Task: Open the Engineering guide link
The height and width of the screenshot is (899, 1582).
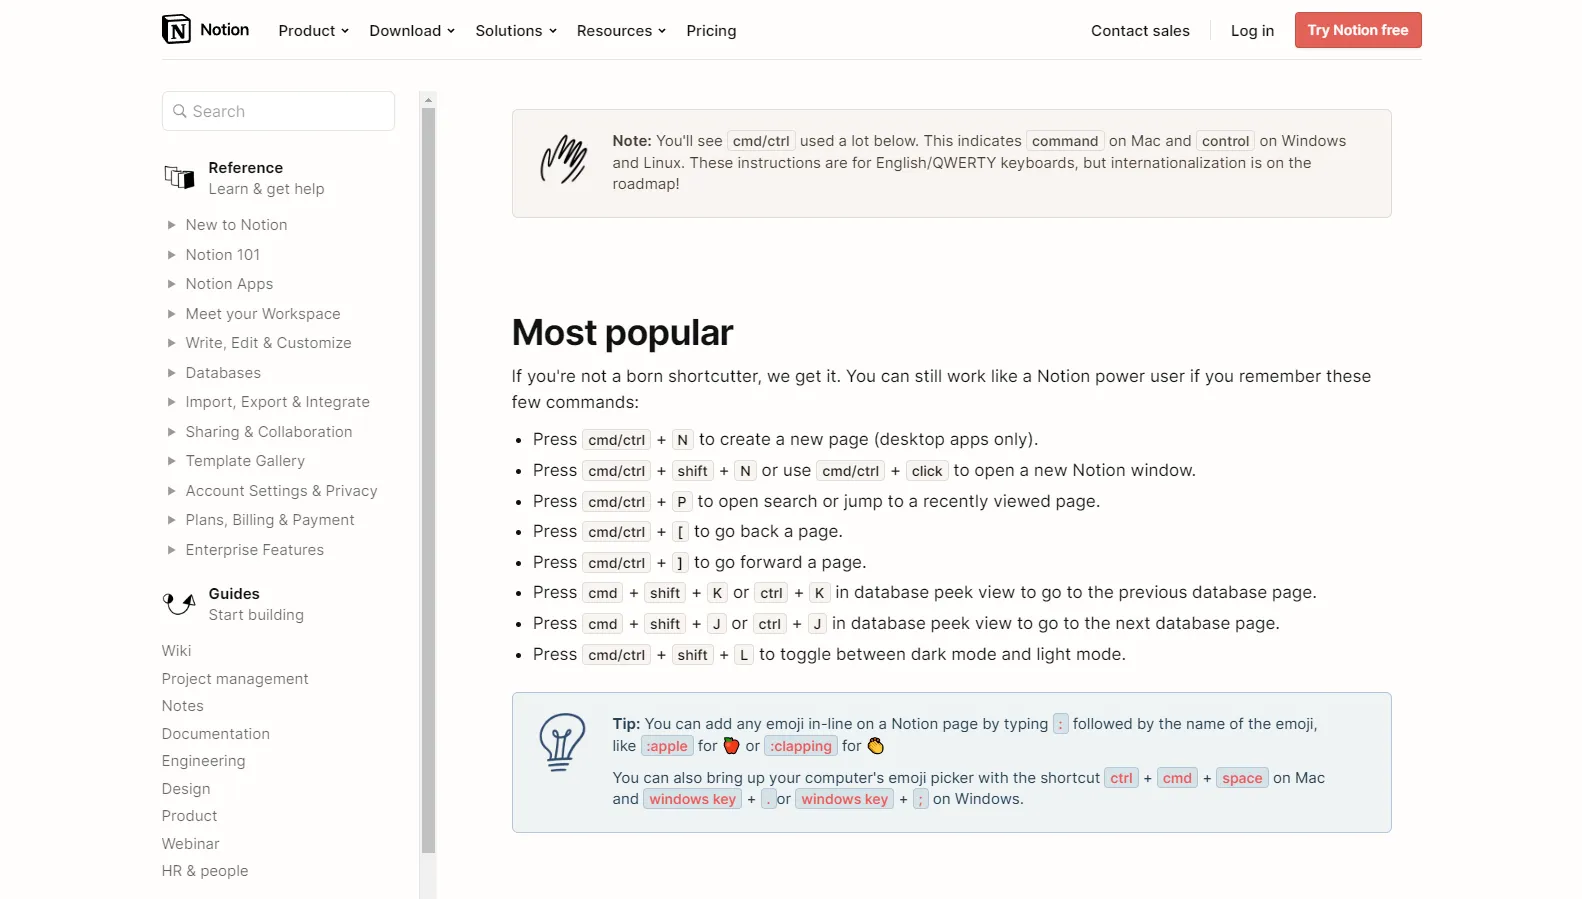Action: [203, 761]
